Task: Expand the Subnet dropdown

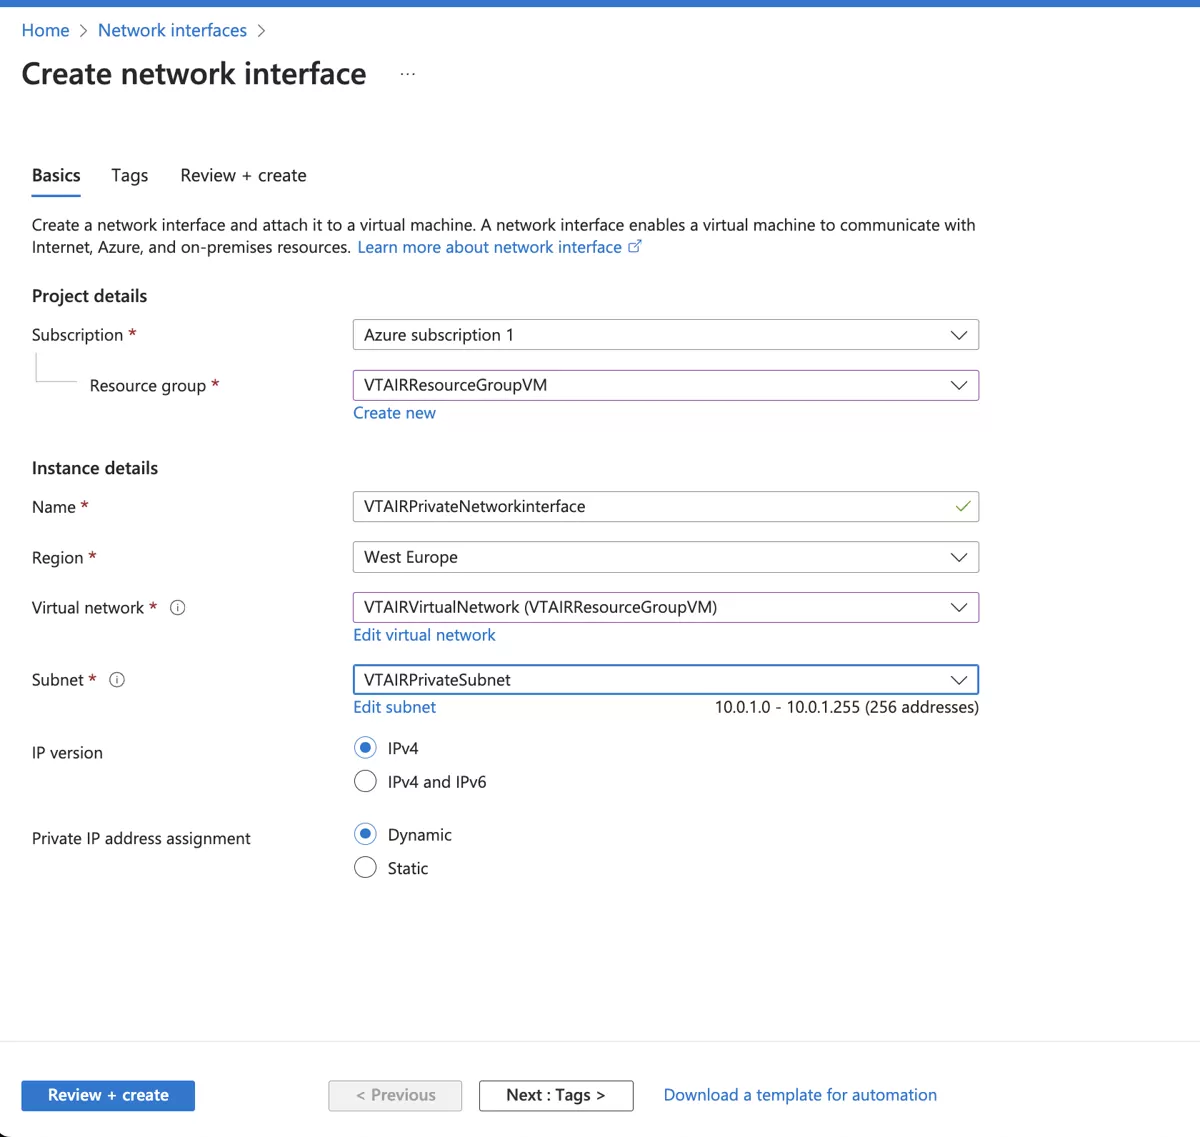Action: click(959, 679)
